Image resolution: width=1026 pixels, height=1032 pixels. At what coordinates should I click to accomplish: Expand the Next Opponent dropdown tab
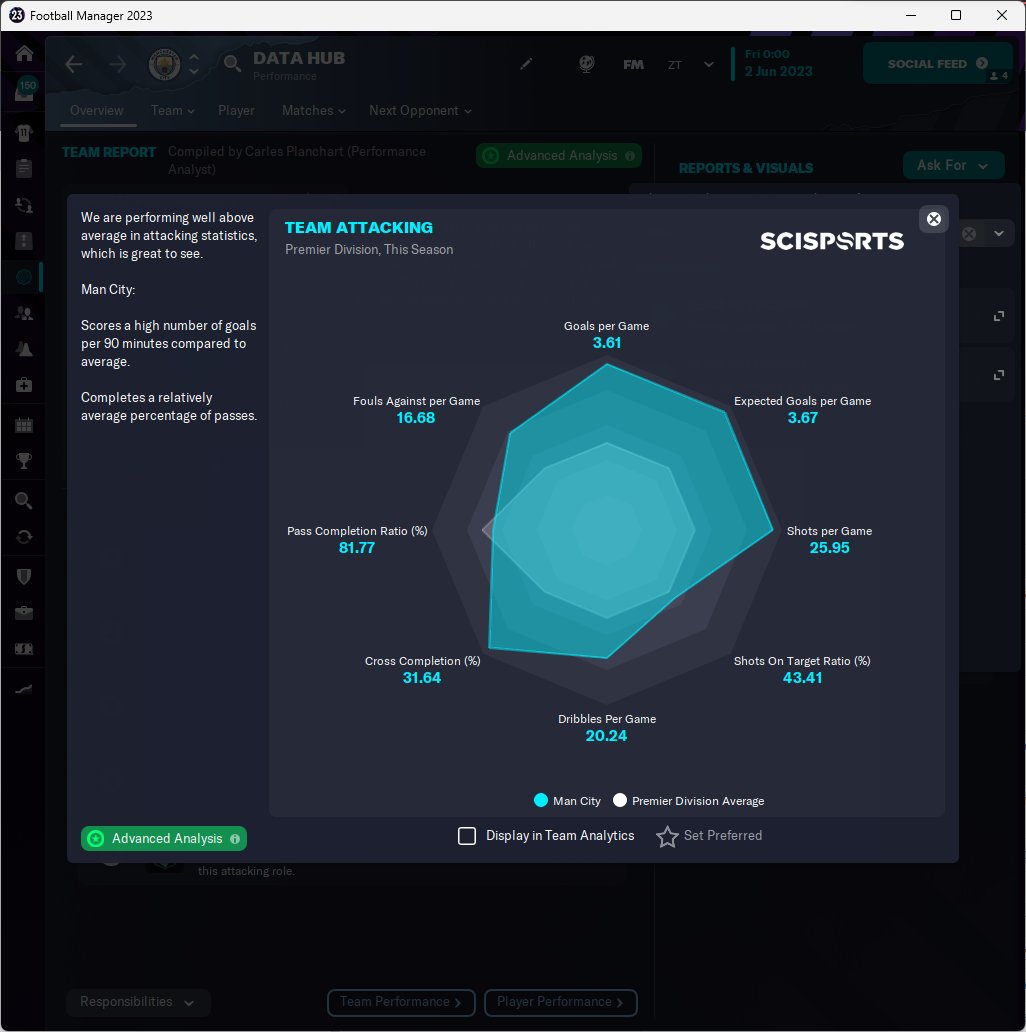point(420,111)
